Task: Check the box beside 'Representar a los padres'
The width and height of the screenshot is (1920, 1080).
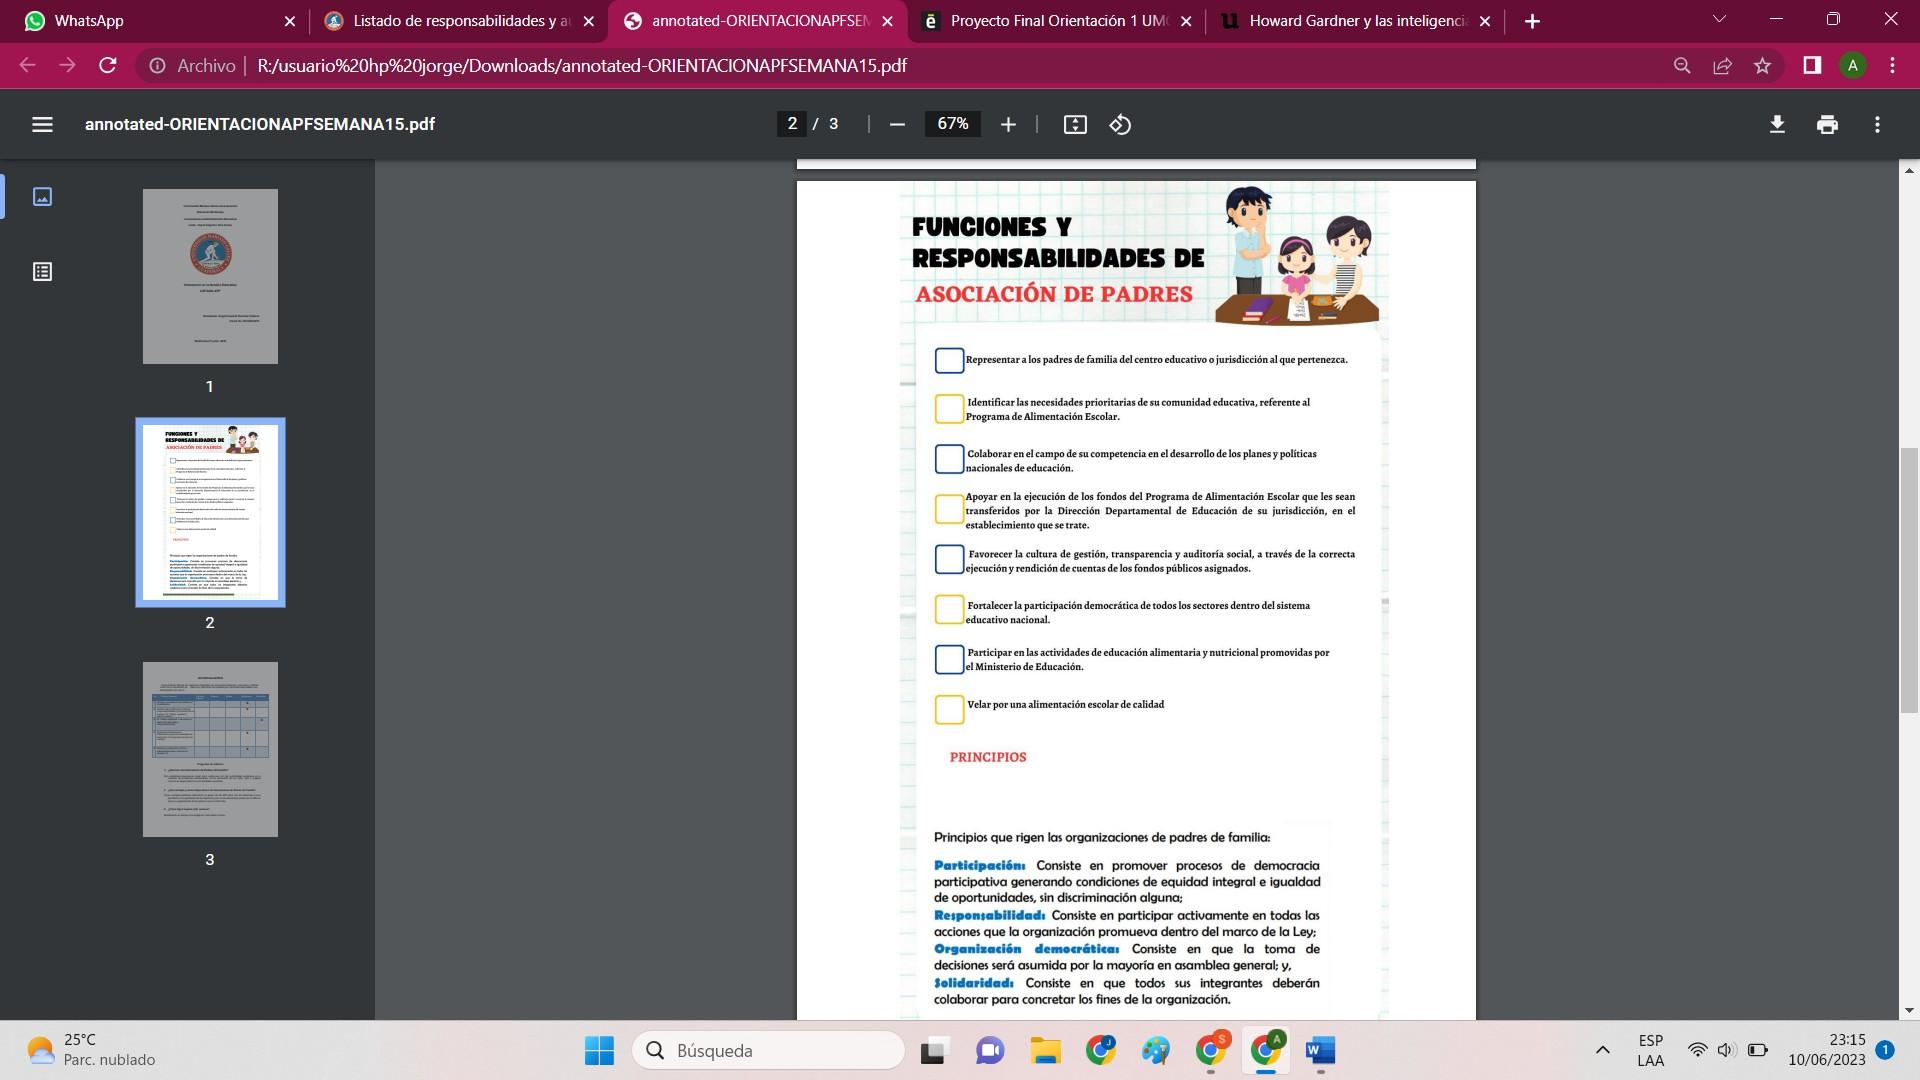Action: coord(949,360)
